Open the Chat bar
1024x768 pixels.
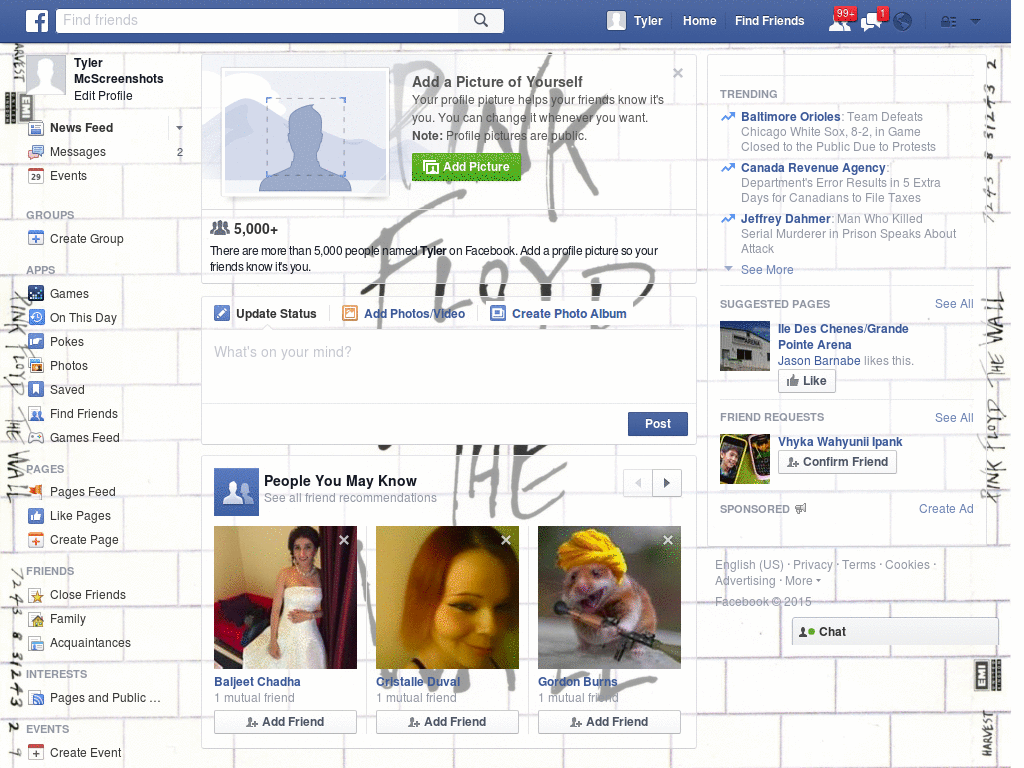[895, 632]
